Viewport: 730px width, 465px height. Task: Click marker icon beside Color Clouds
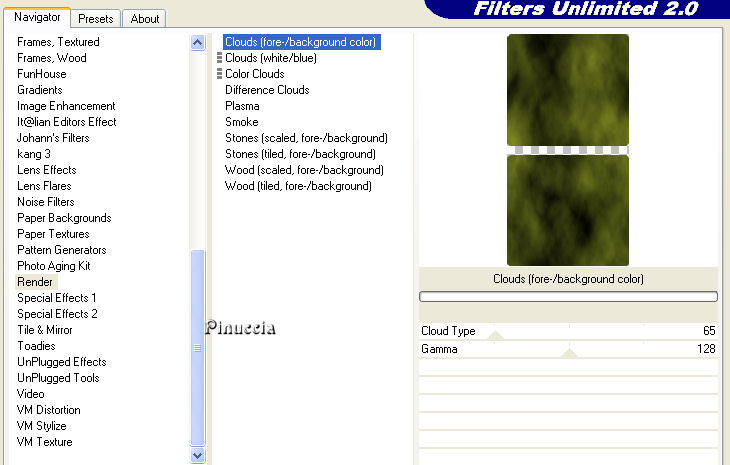tap(219, 74)
